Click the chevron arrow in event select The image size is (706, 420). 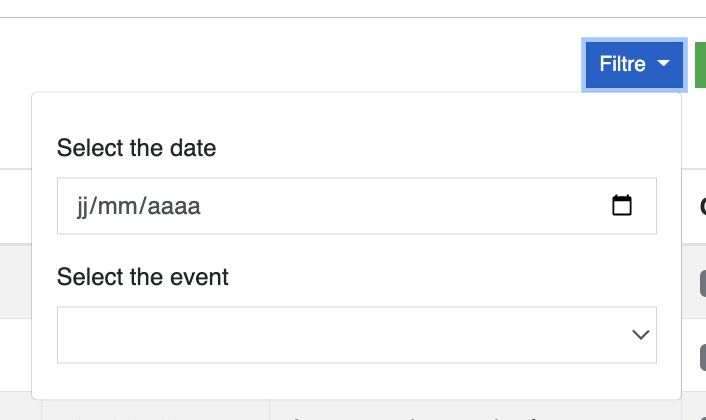click(x=640, y=334)
